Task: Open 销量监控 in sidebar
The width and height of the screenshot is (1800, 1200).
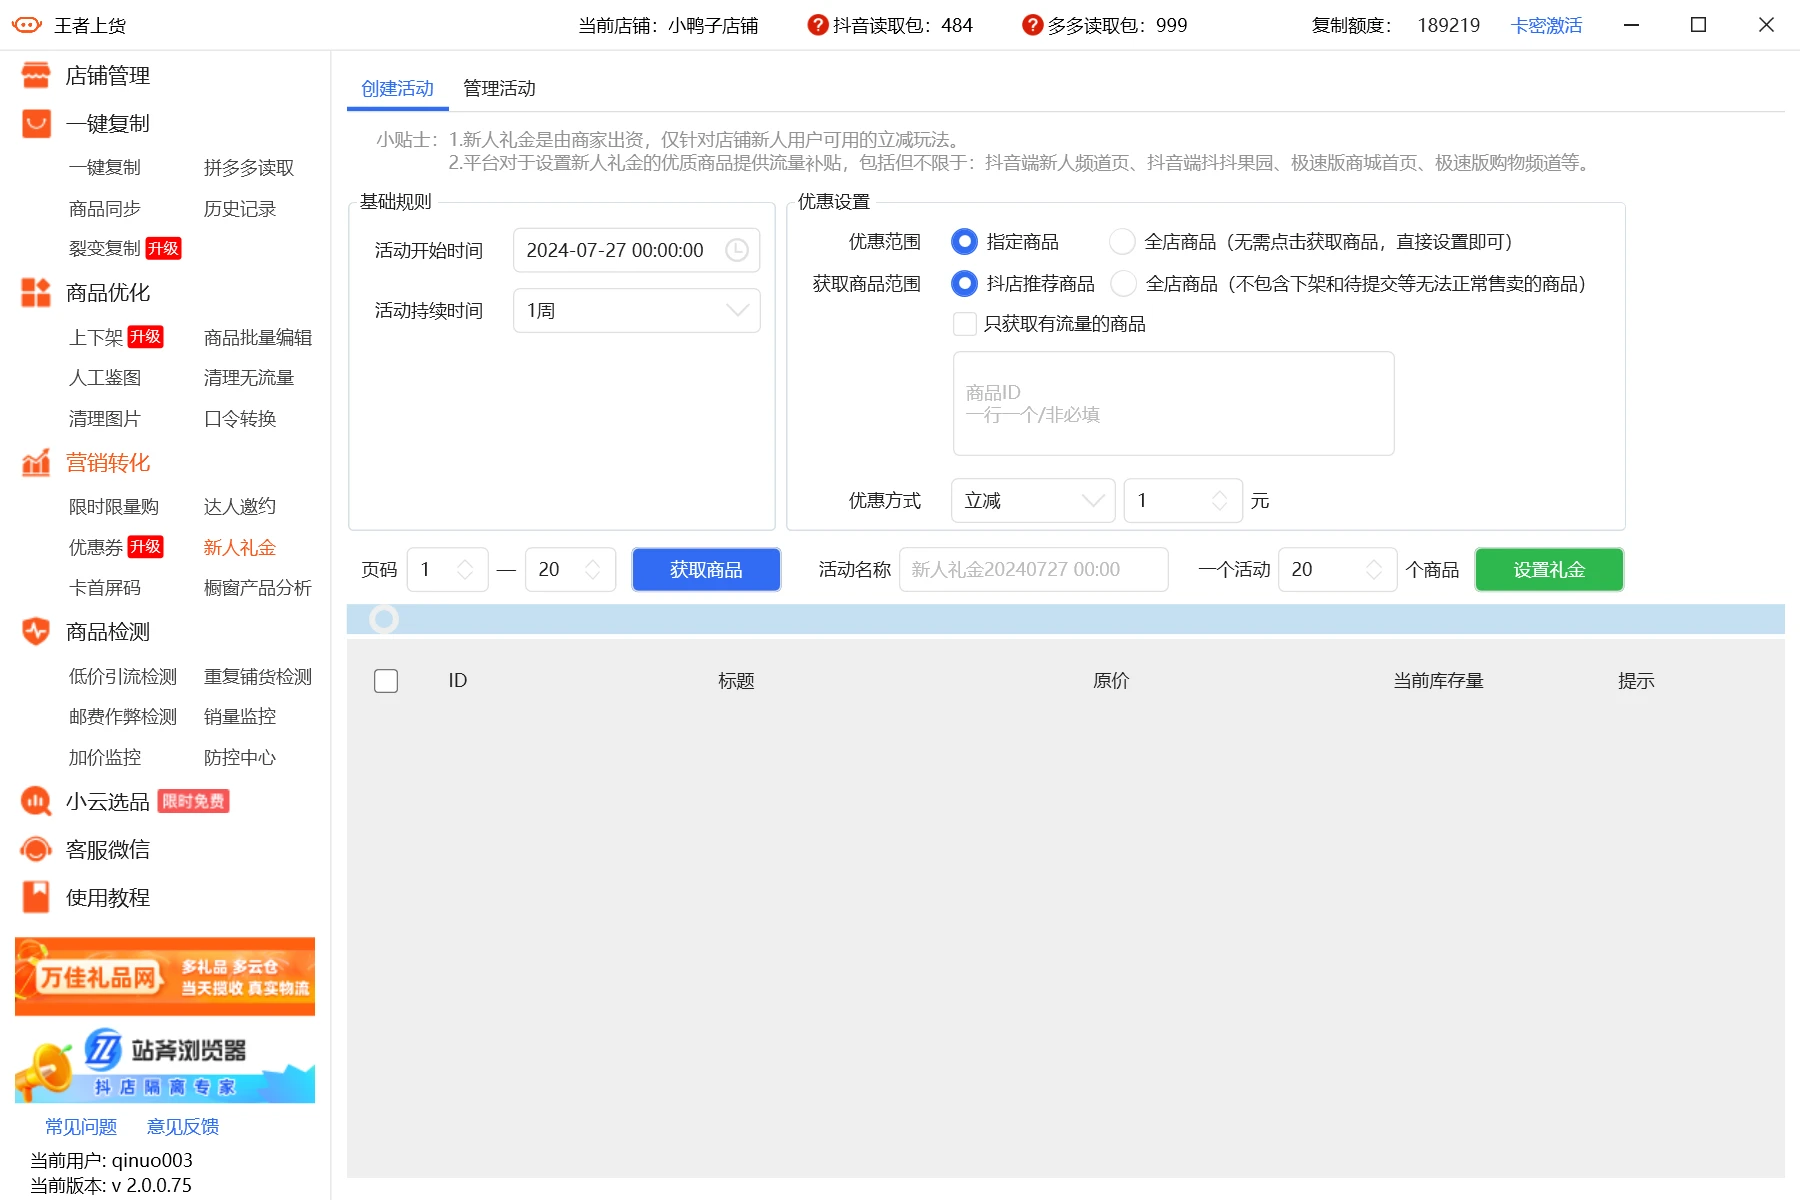Action: point(240,716)
